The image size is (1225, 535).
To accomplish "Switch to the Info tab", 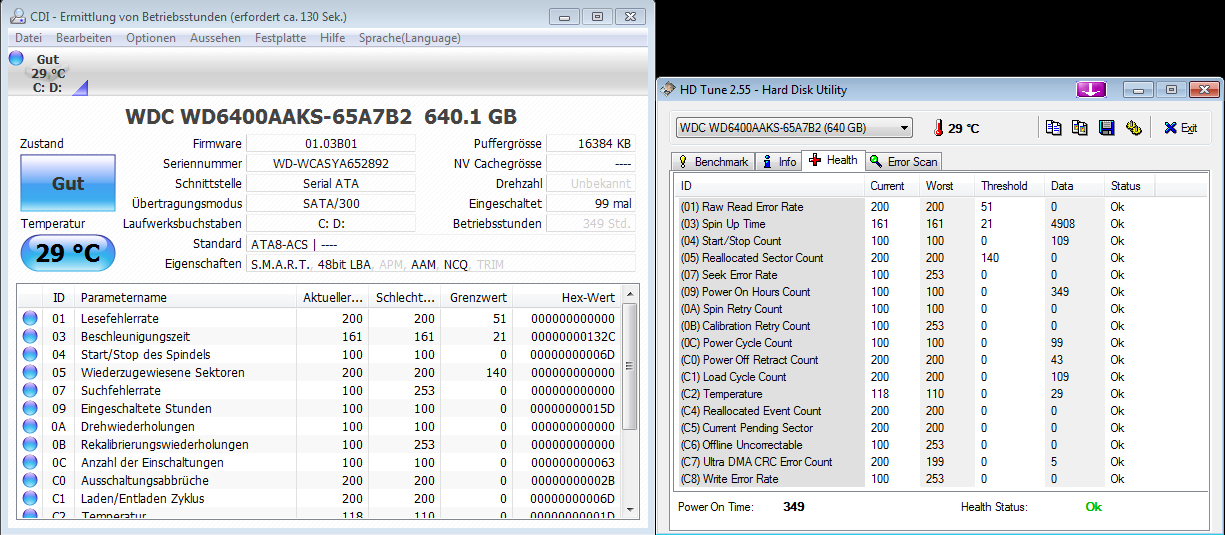I will pyautogui.click(x=778, y=161).
